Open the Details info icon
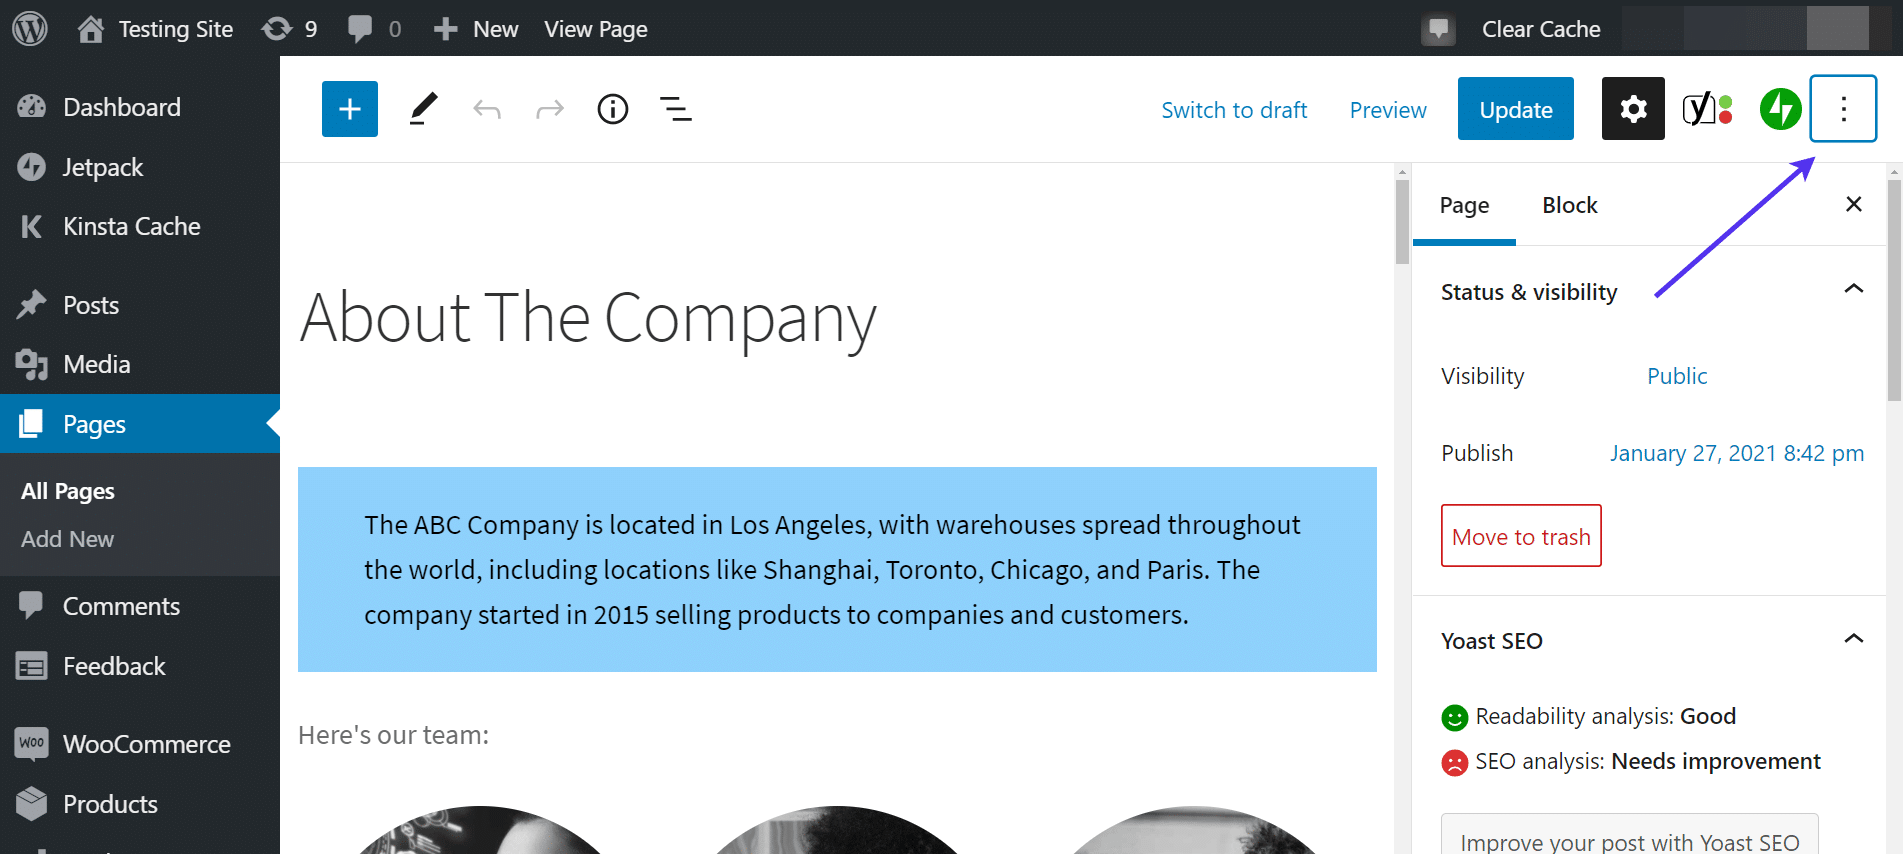The height and width of the screenshot is (854, 1903). (x=613, y=109)
